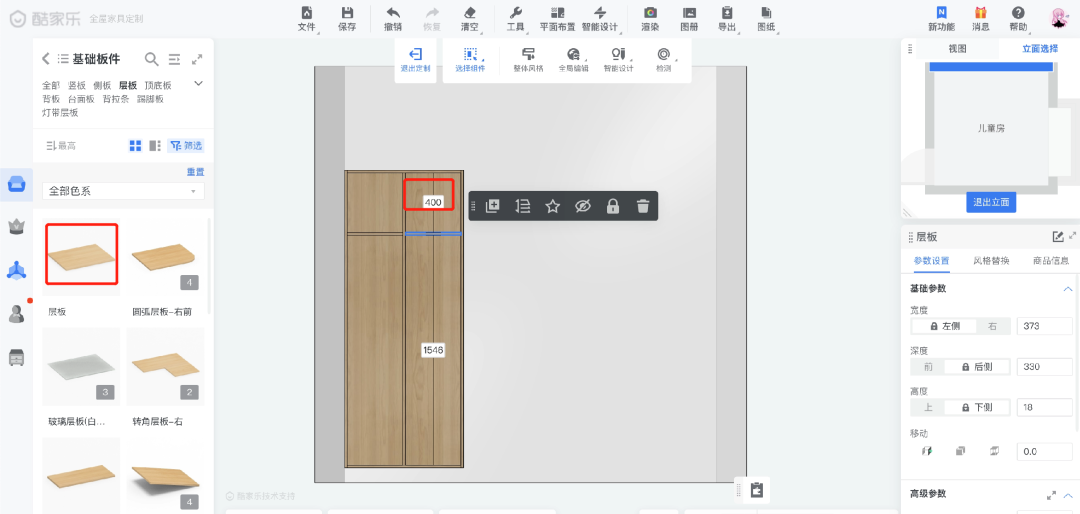1080x514 pixels.
Task: Search in the 基础板件 library
Action: click(x=152, y=59)
